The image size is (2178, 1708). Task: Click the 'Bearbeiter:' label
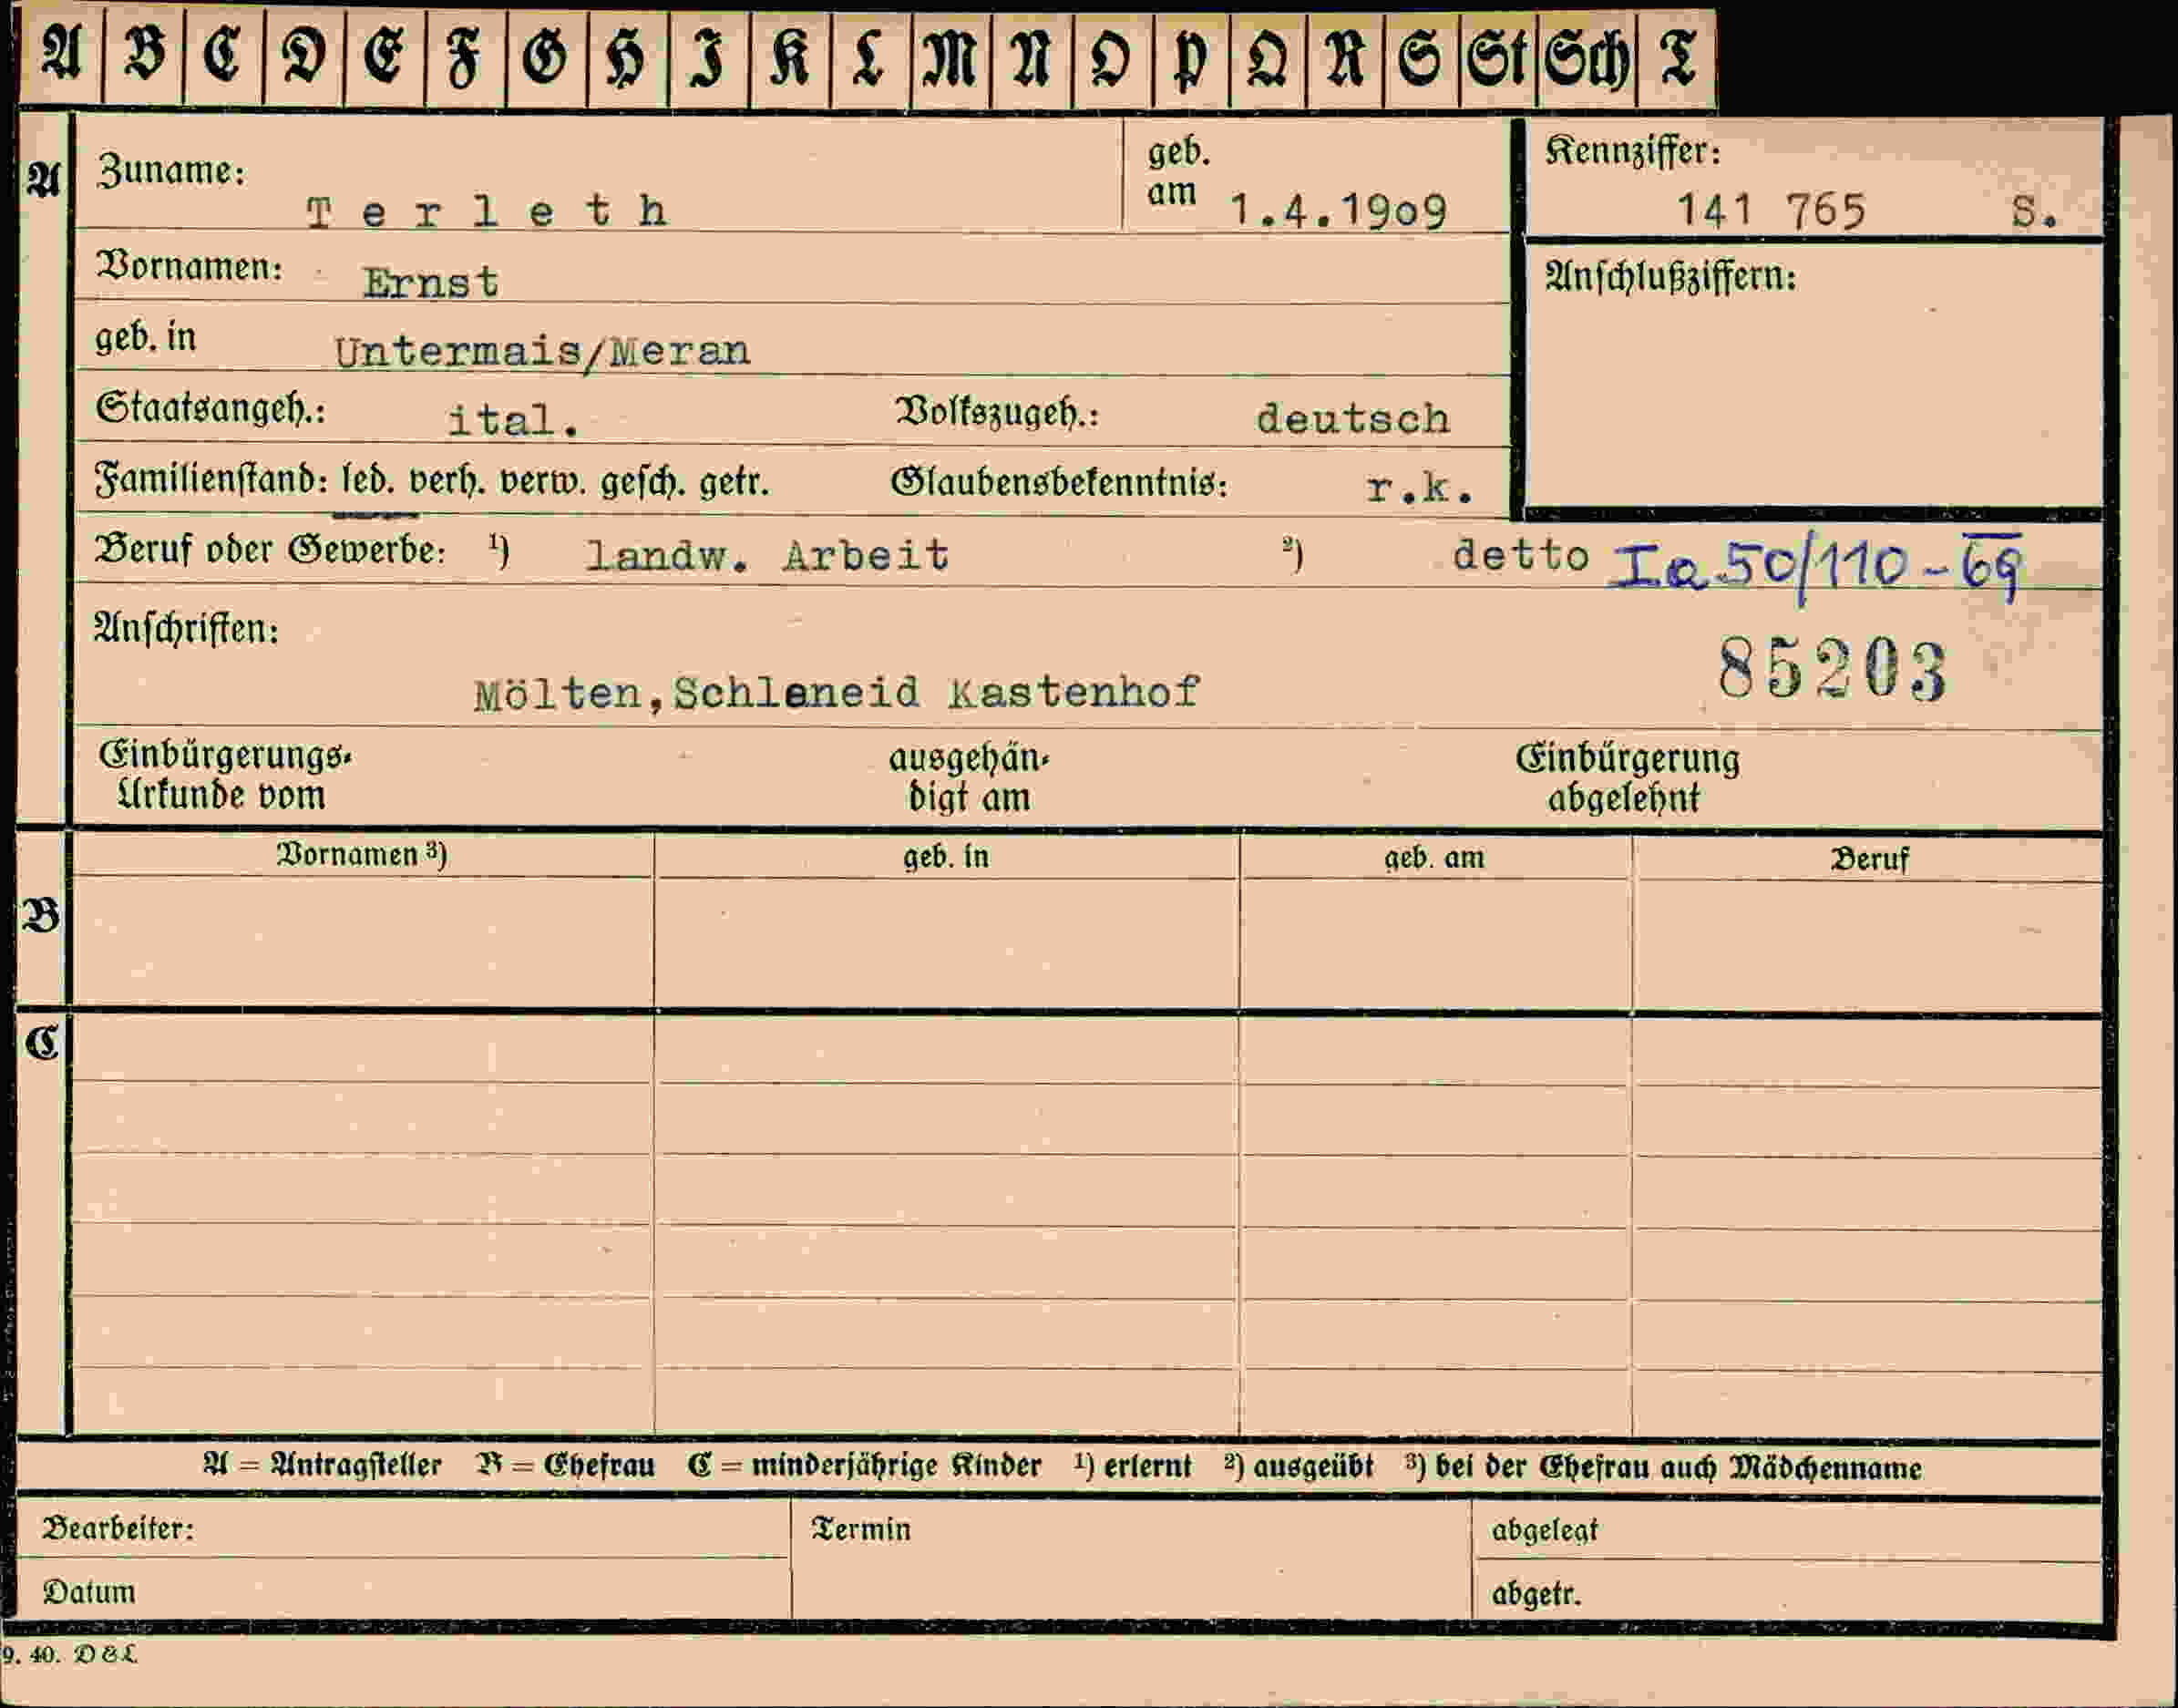(x=118, y=1529)
